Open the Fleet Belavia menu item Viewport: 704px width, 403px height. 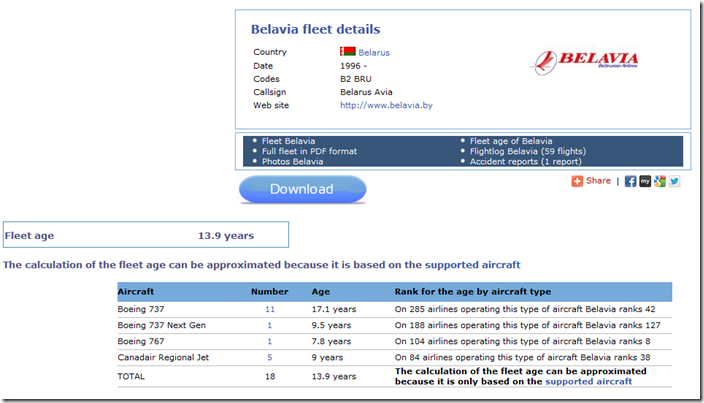(288, 141)
